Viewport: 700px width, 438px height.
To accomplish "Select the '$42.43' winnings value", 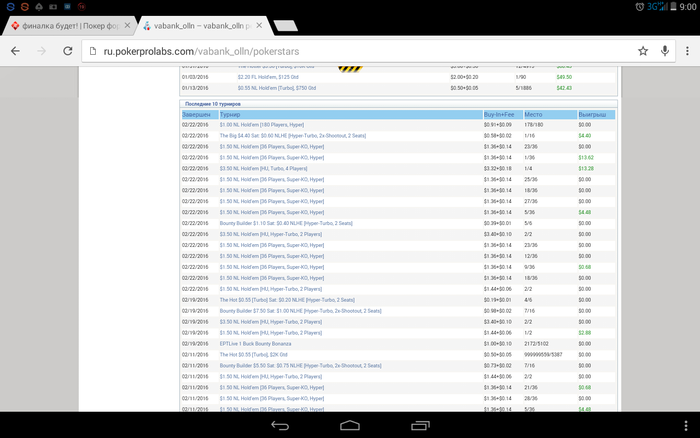I will click(564, 88).
